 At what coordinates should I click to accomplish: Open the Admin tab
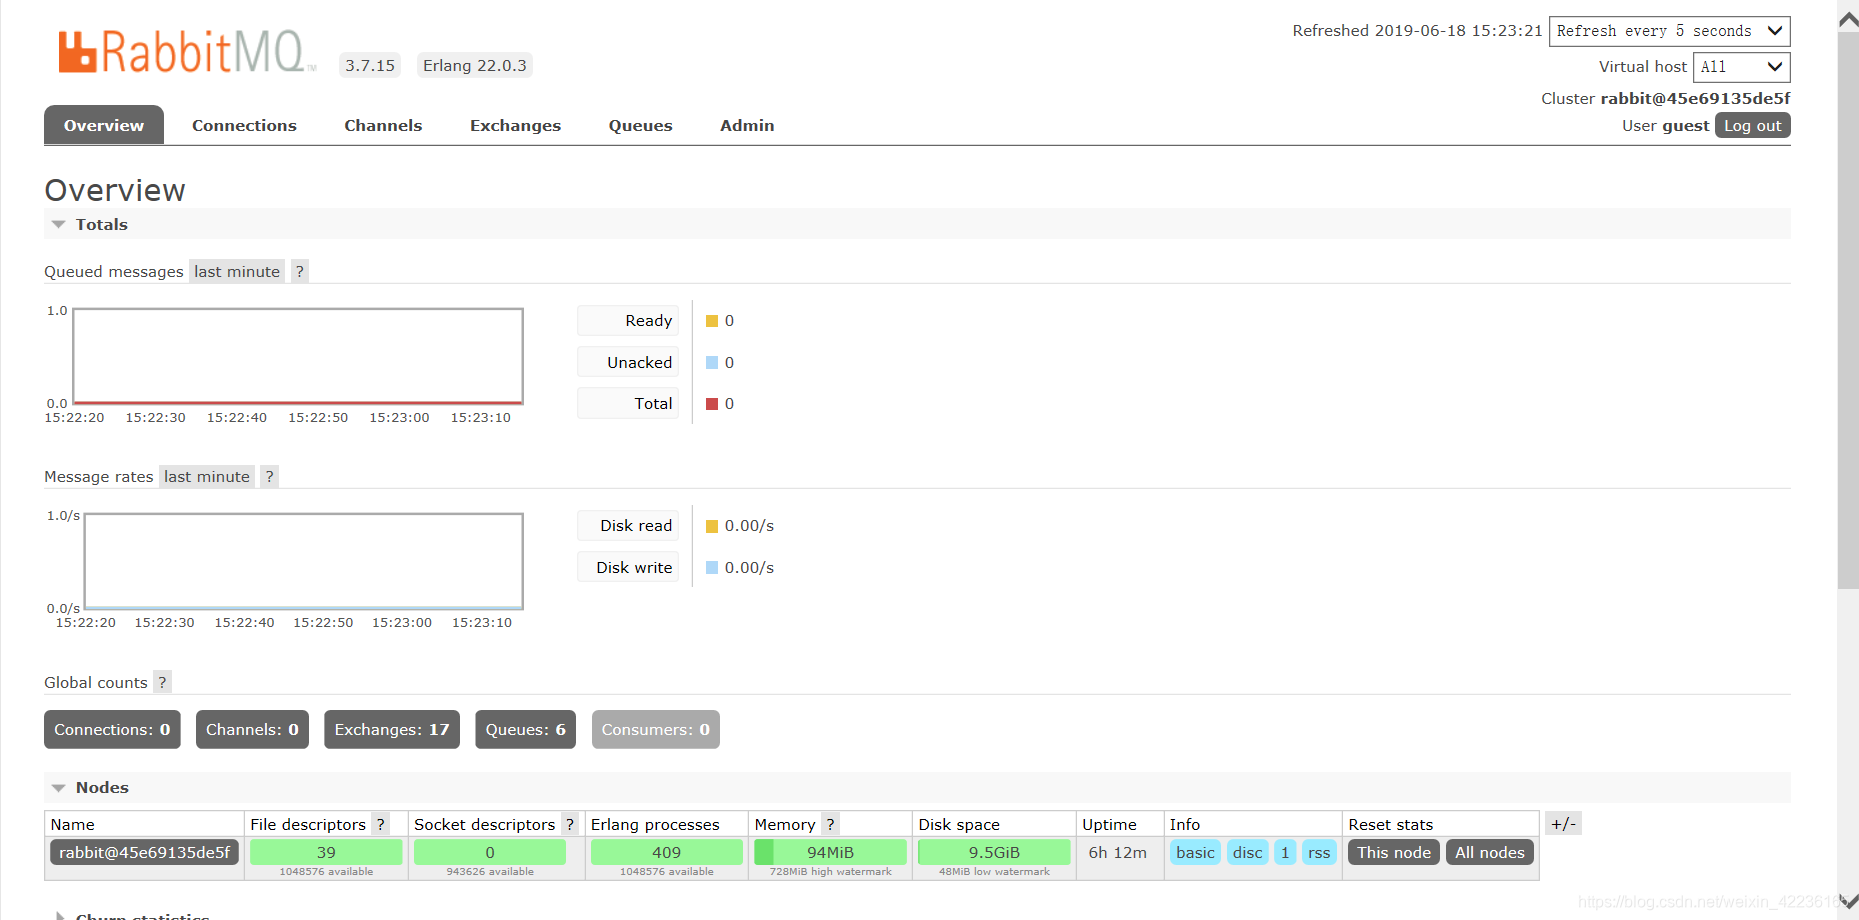coord(747,125)
